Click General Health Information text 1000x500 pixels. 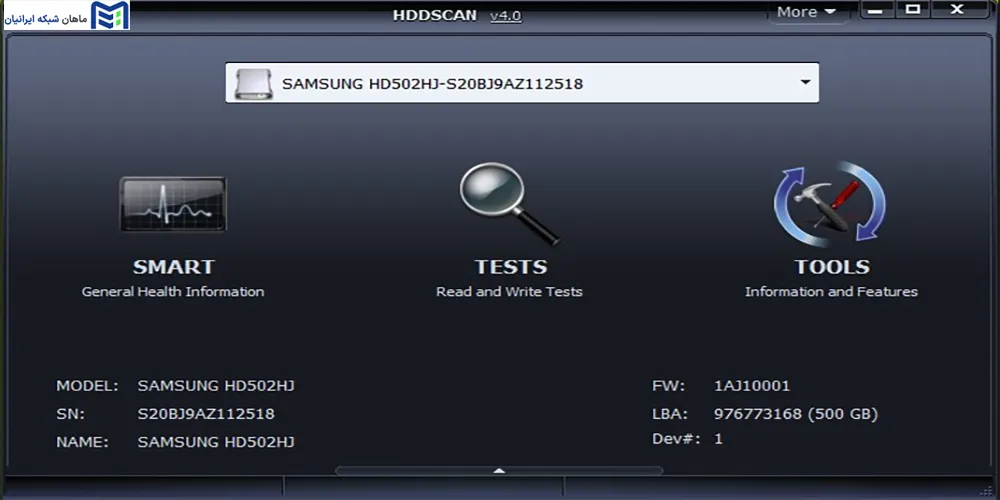[173, 292]
